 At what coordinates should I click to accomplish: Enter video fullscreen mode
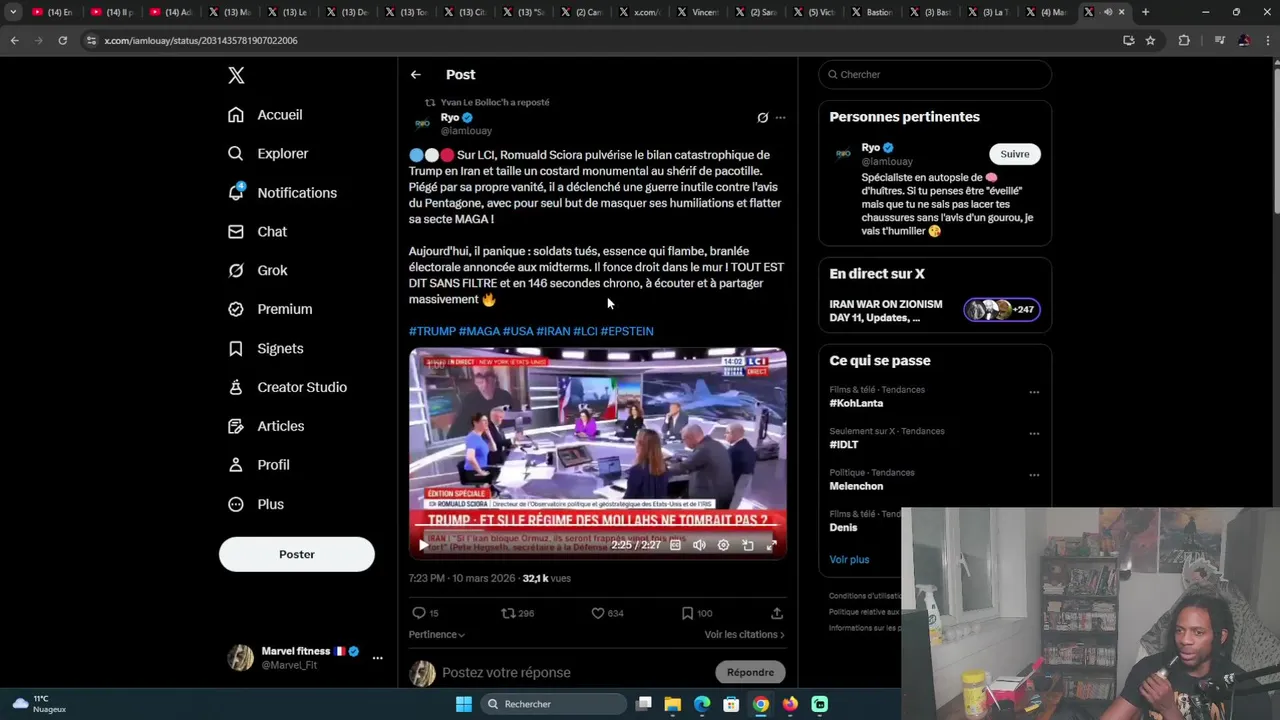[x=771, y=545]
